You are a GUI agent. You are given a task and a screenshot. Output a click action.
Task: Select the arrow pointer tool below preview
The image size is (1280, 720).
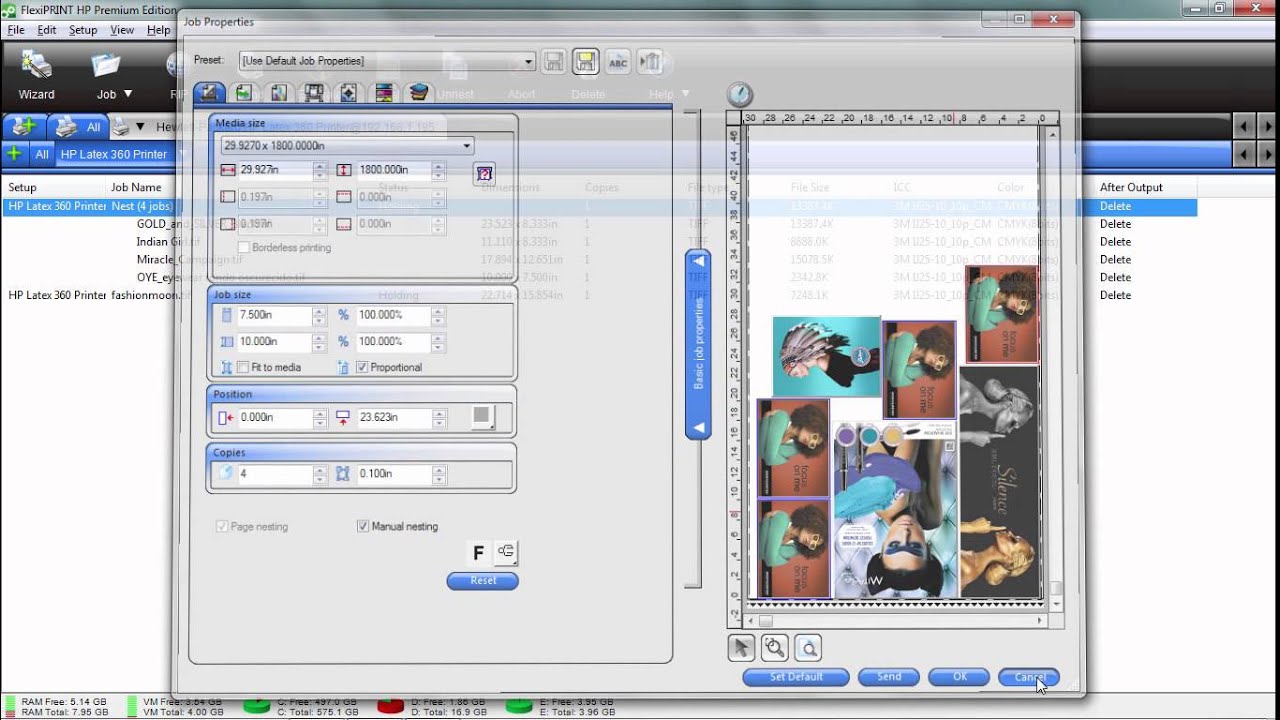(741, 648)
